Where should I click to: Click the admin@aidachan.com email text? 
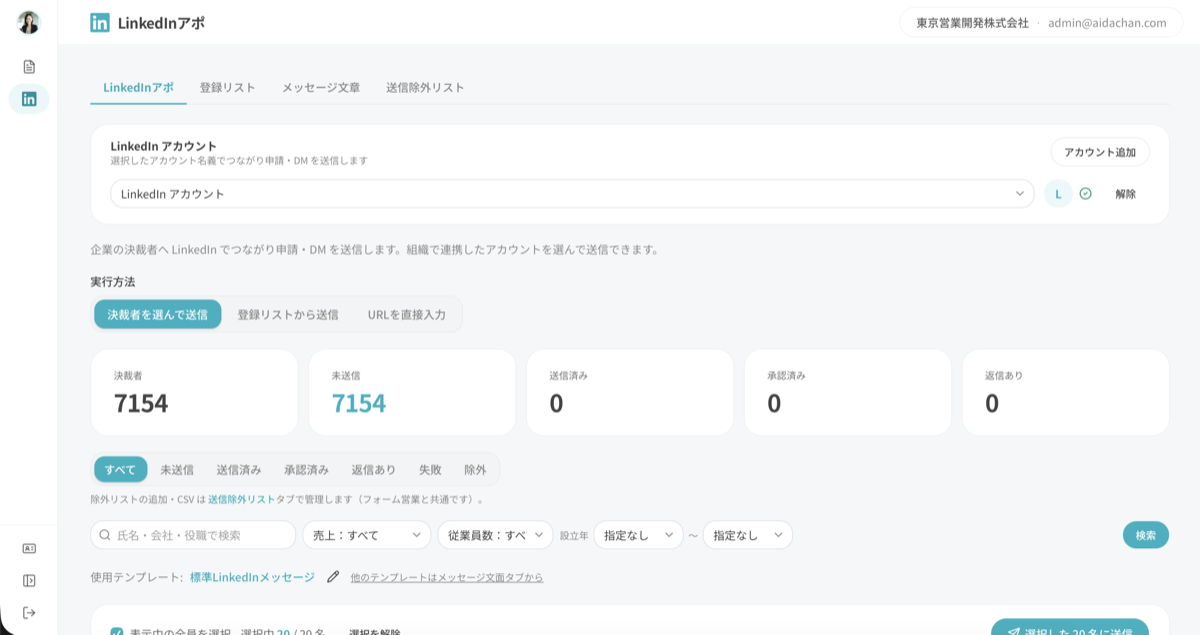click(x=1107, y=23)
